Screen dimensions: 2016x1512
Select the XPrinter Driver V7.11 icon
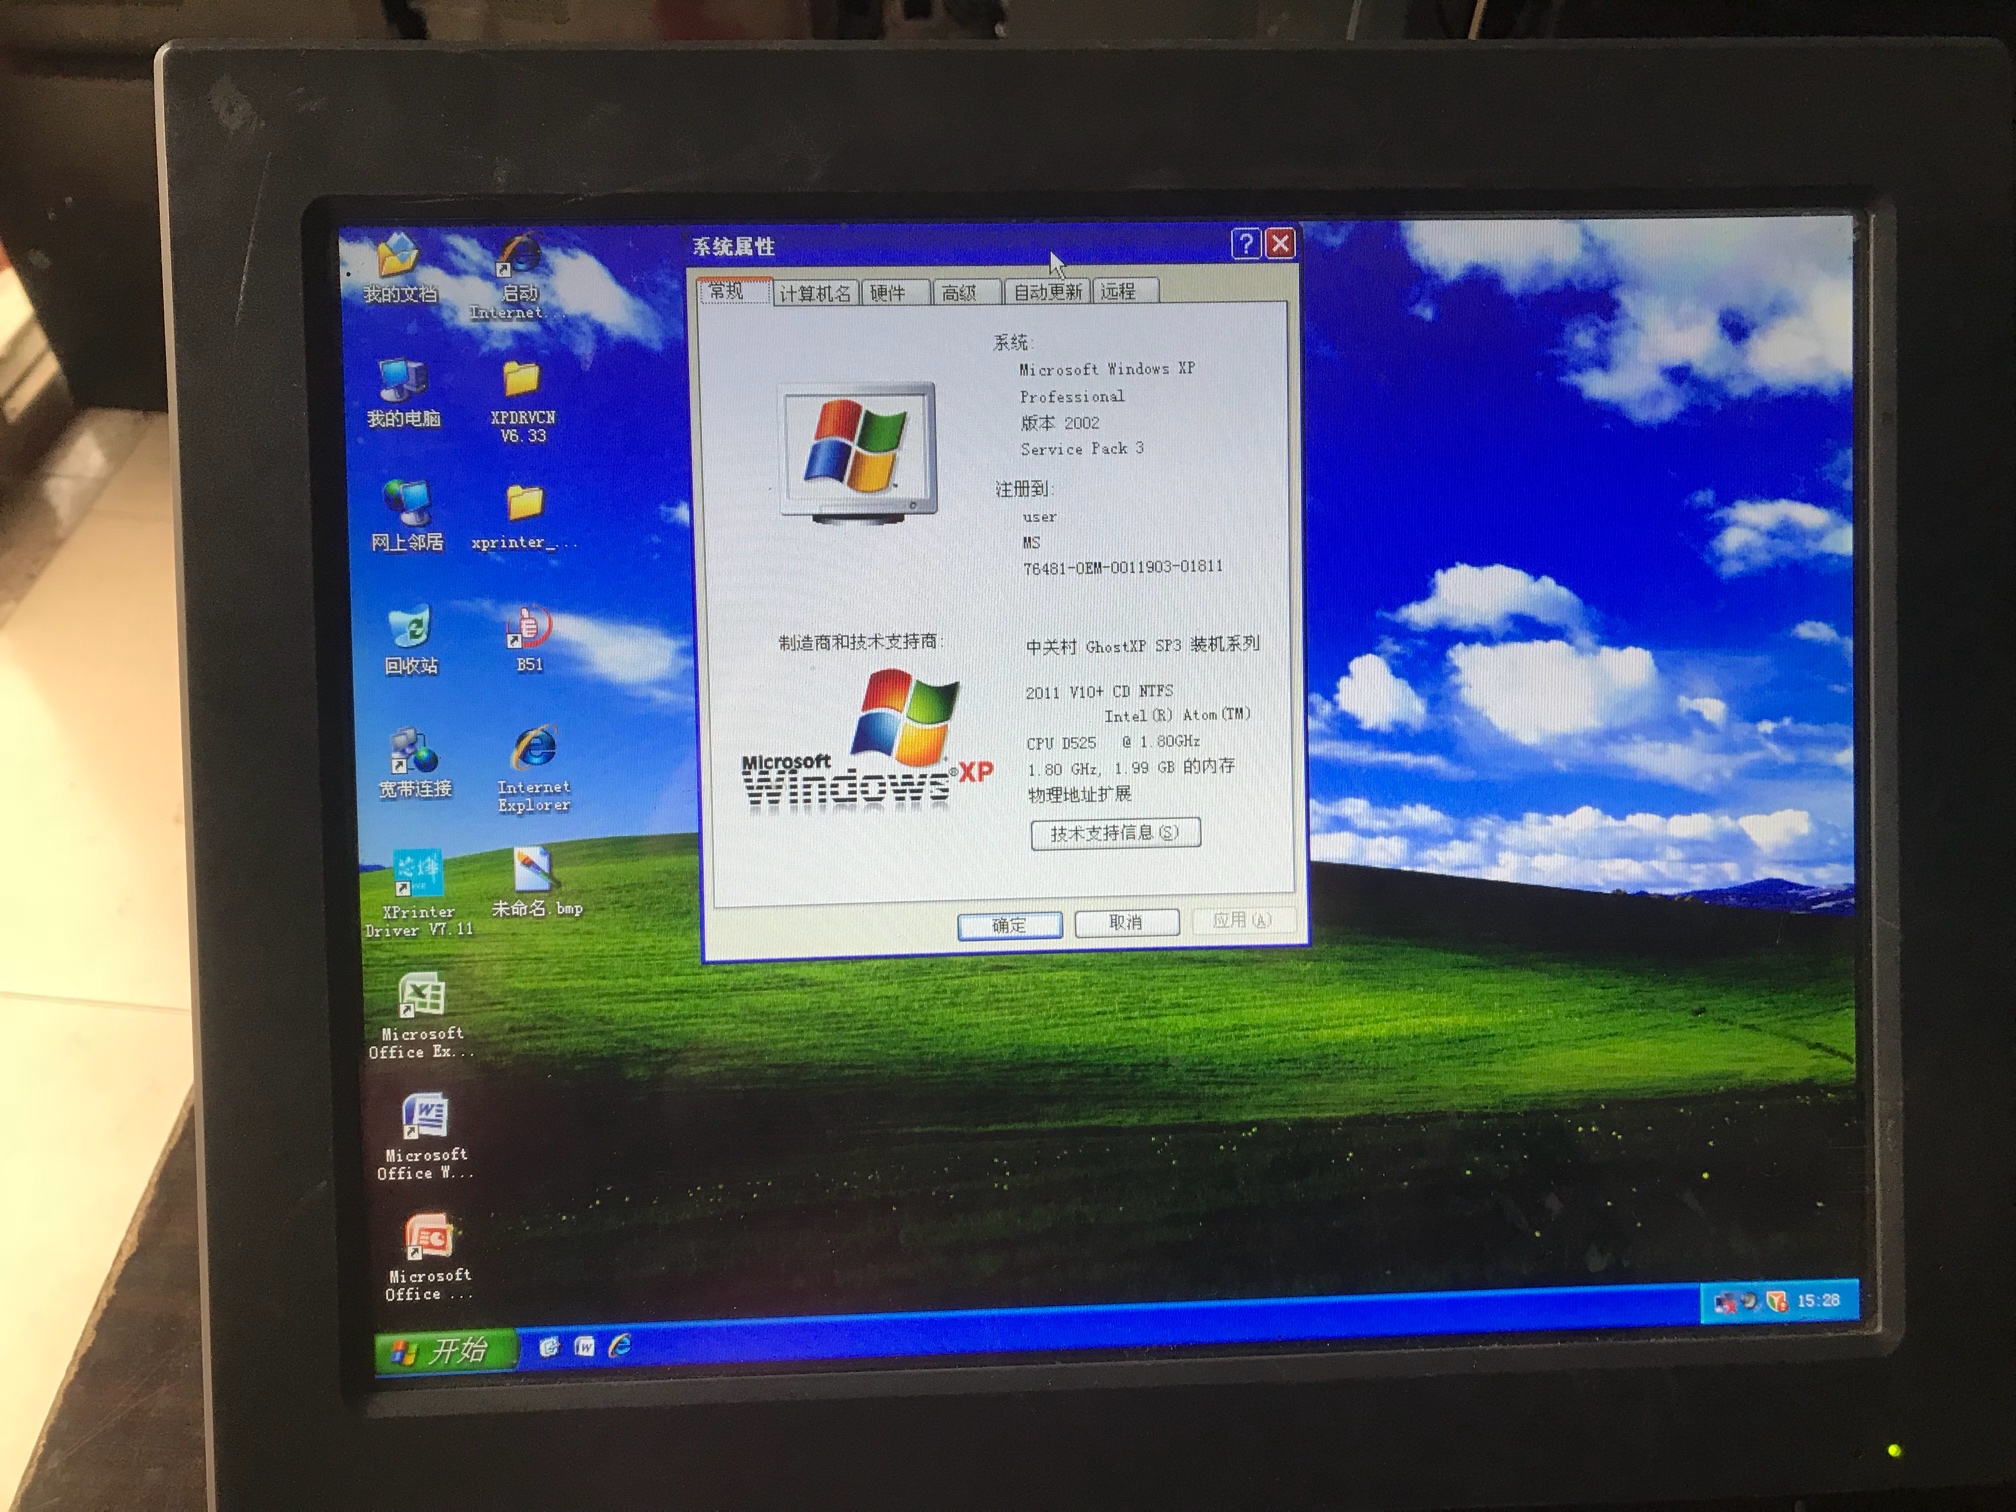tap(418, 892)
